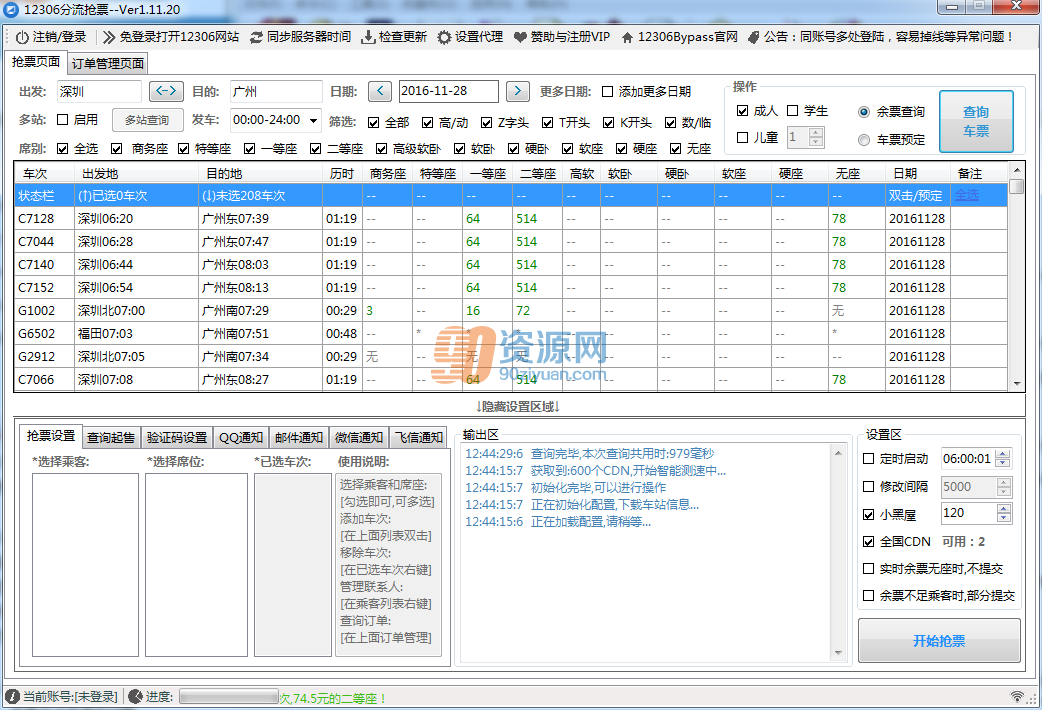The width and height of the screenshot is (1042, 710).
Task: Click the gear icon for 设置代理
Action: pyautogui.click(x=444, y=37)
